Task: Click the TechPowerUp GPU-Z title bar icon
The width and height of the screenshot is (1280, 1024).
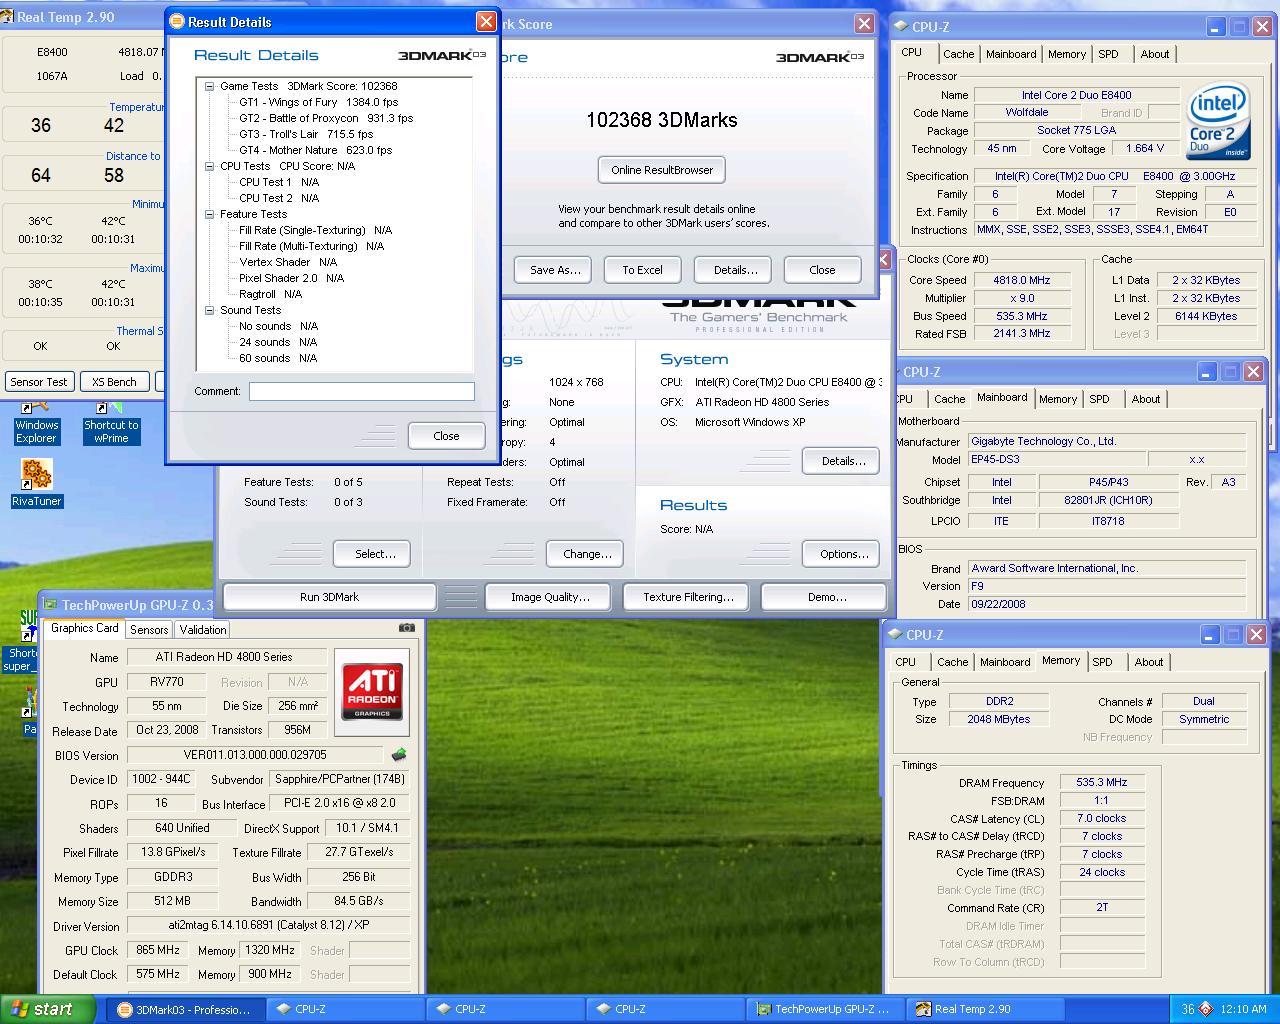Action: 50,604
